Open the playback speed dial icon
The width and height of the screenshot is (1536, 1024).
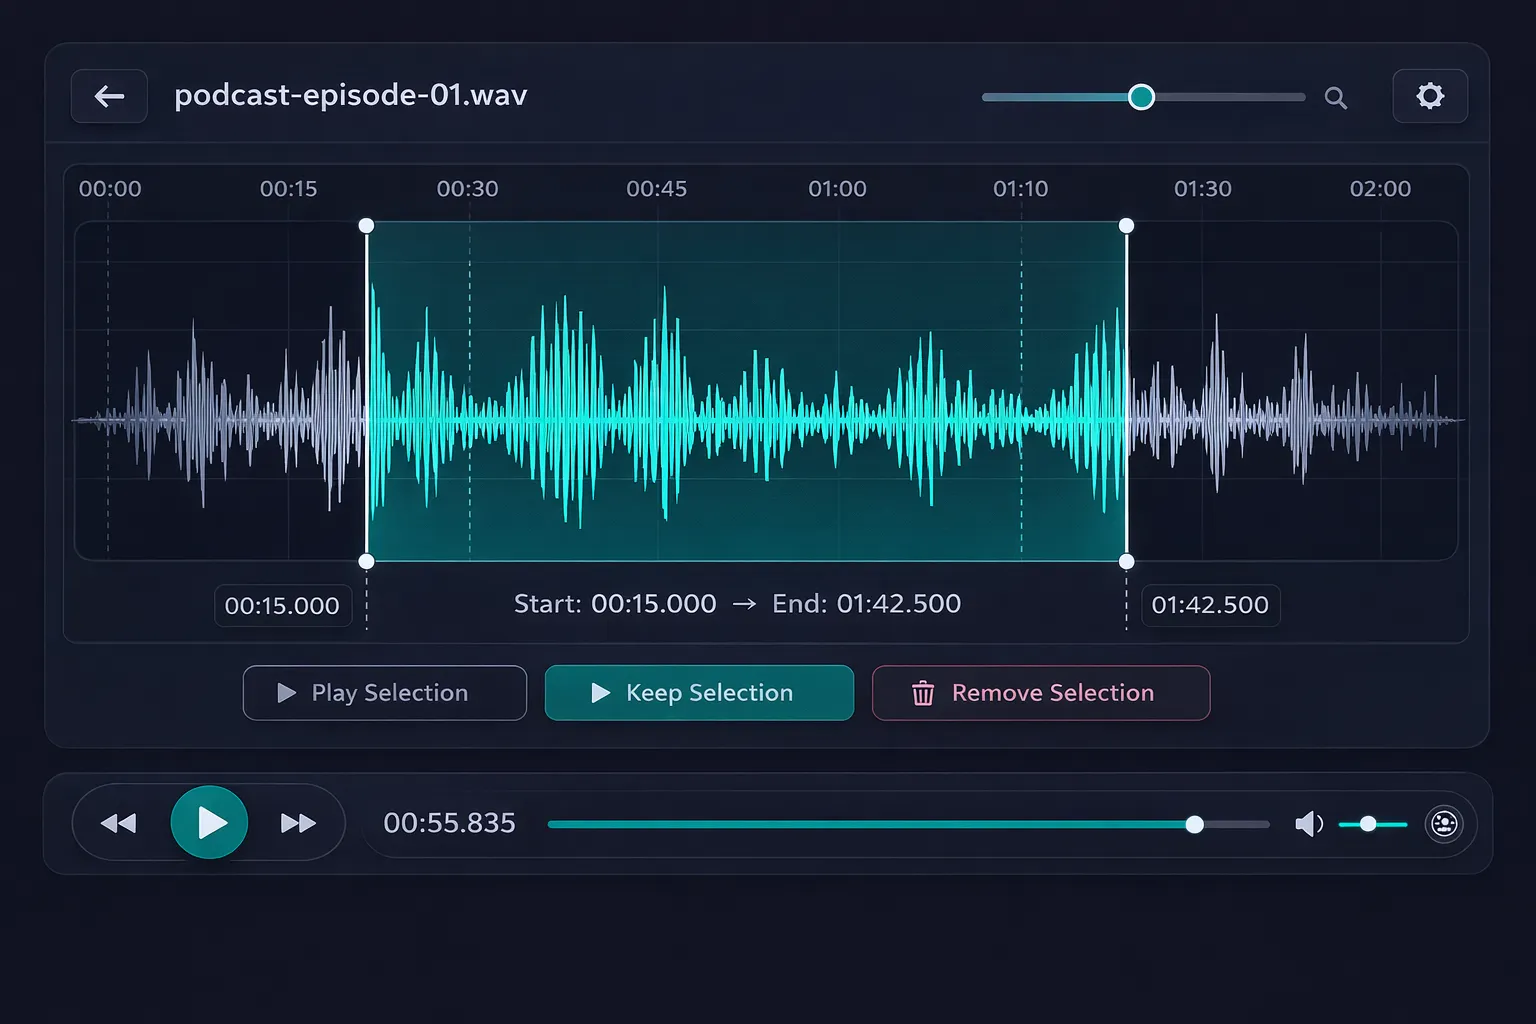[x=1444, y=823]
